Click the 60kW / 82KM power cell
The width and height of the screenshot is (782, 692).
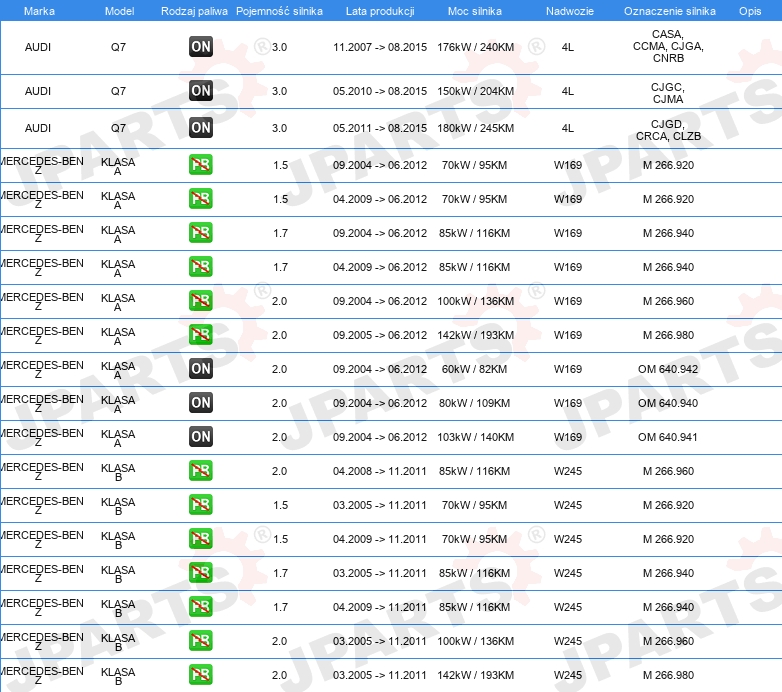pos(474,369)
